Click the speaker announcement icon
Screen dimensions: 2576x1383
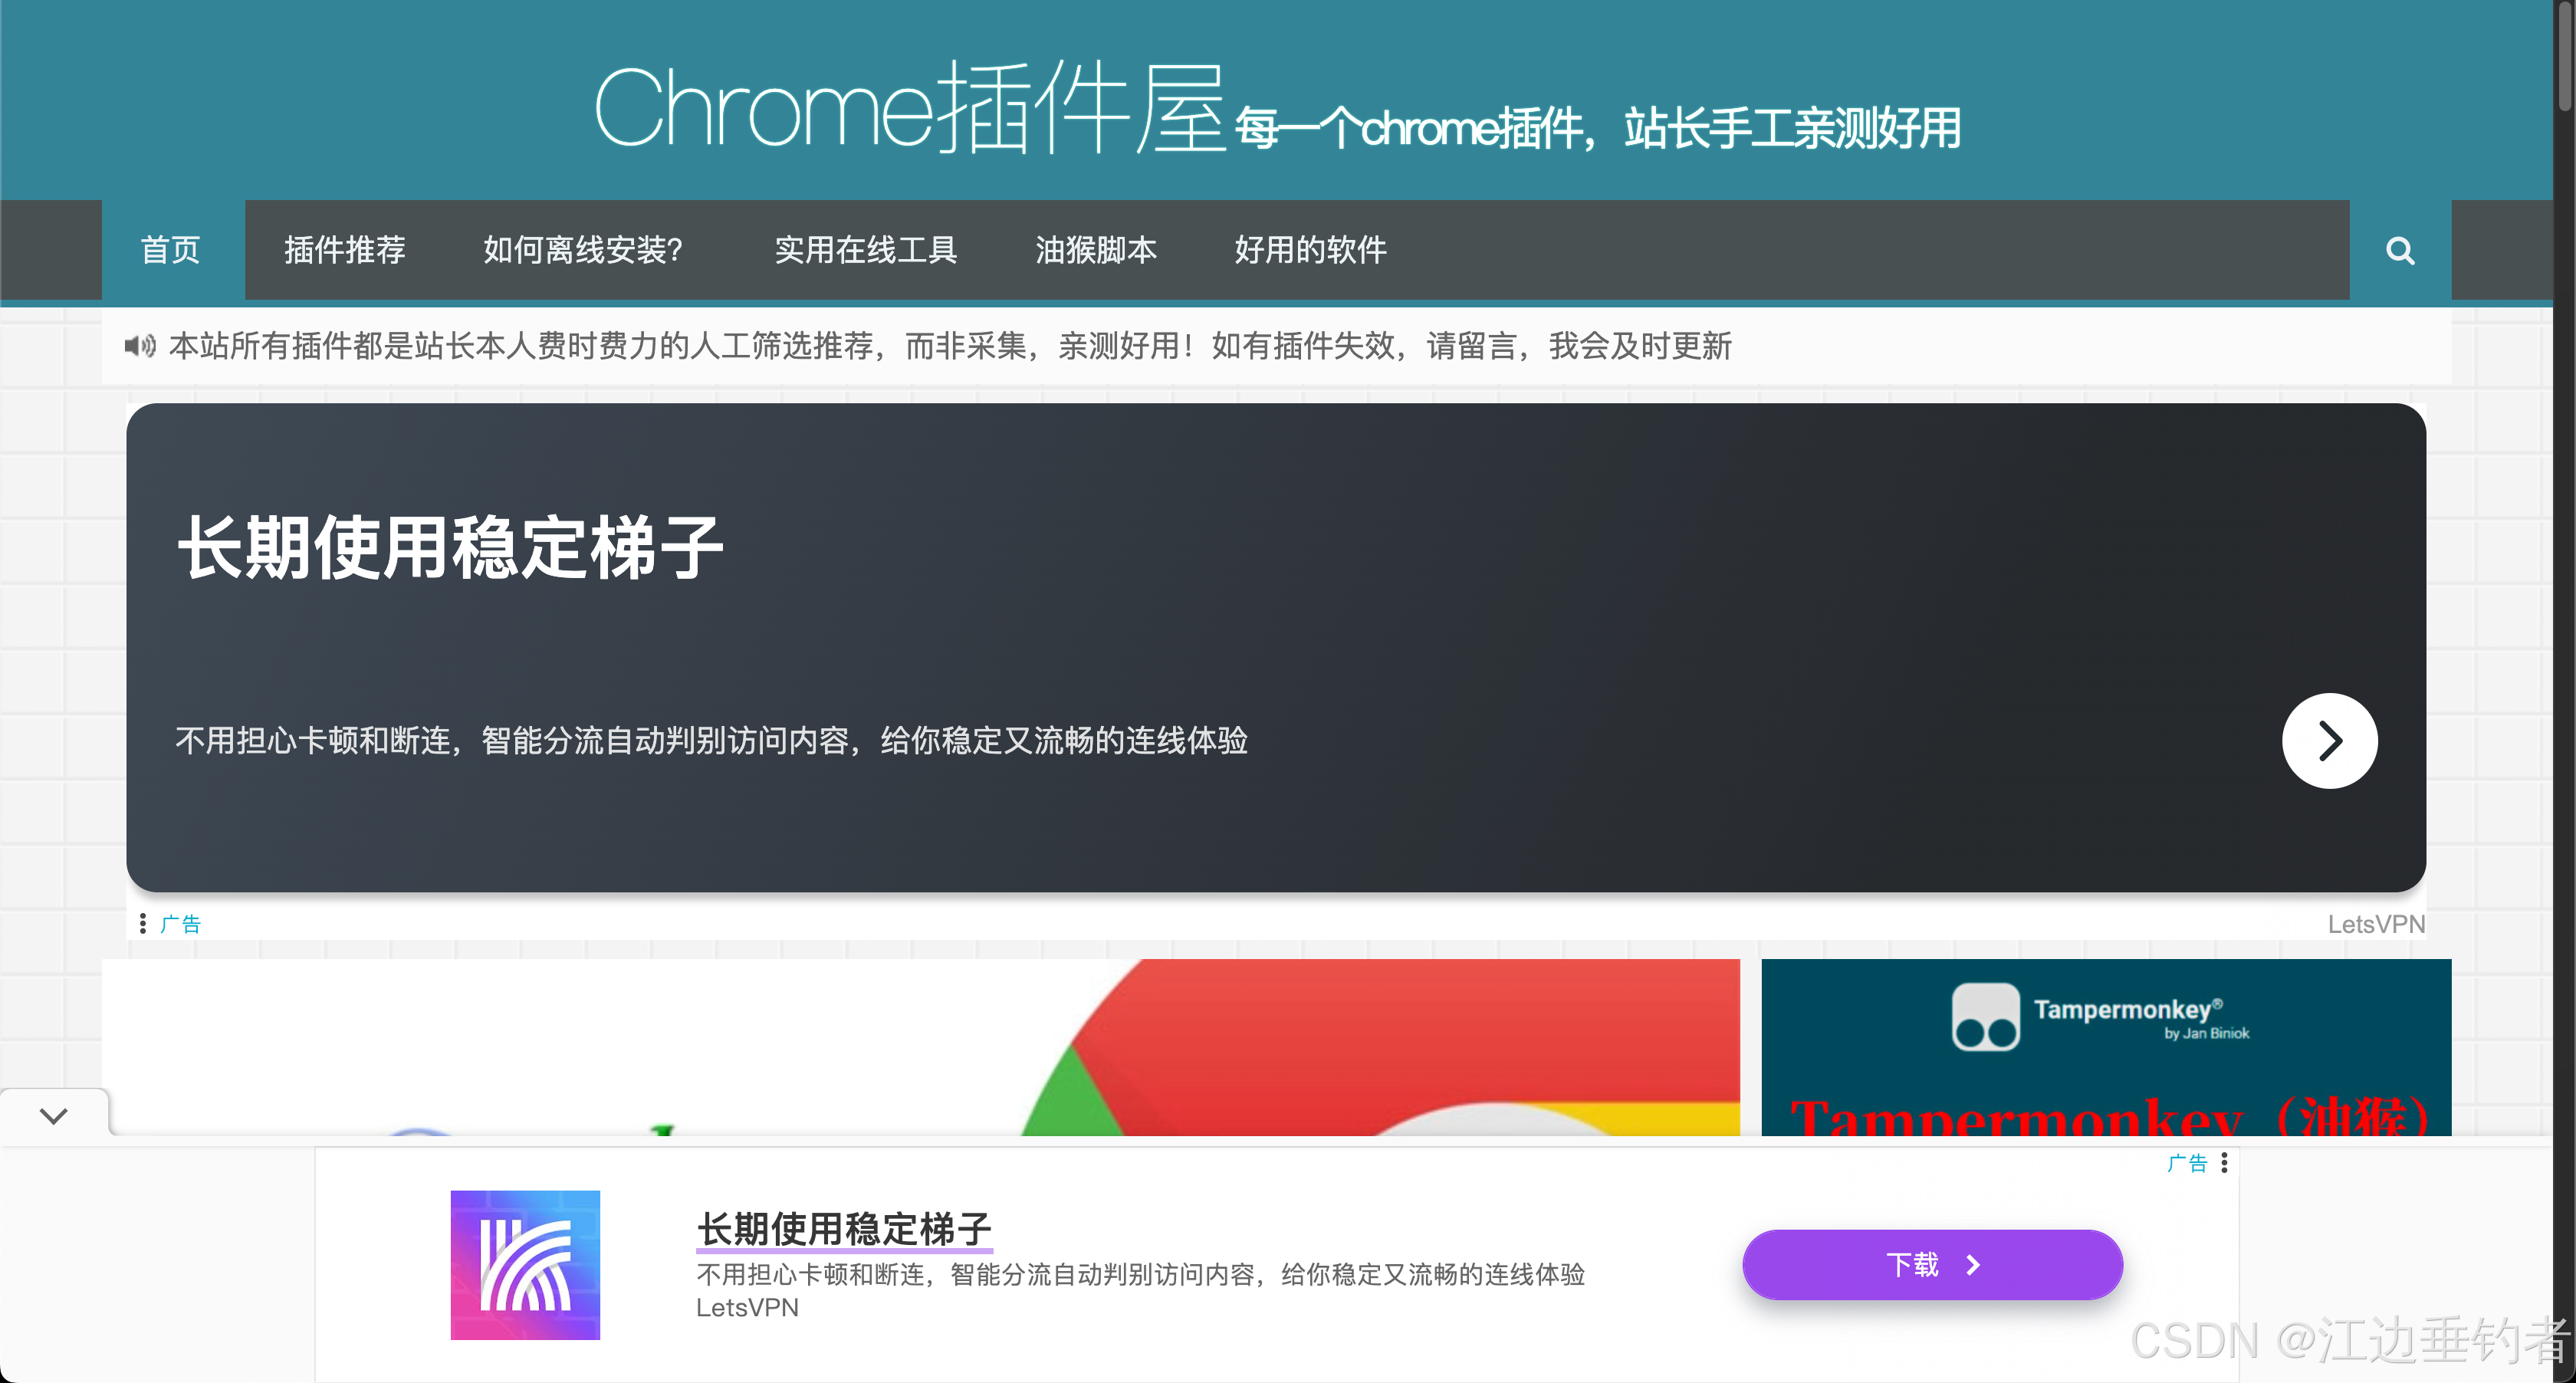(x=139, y=346)
